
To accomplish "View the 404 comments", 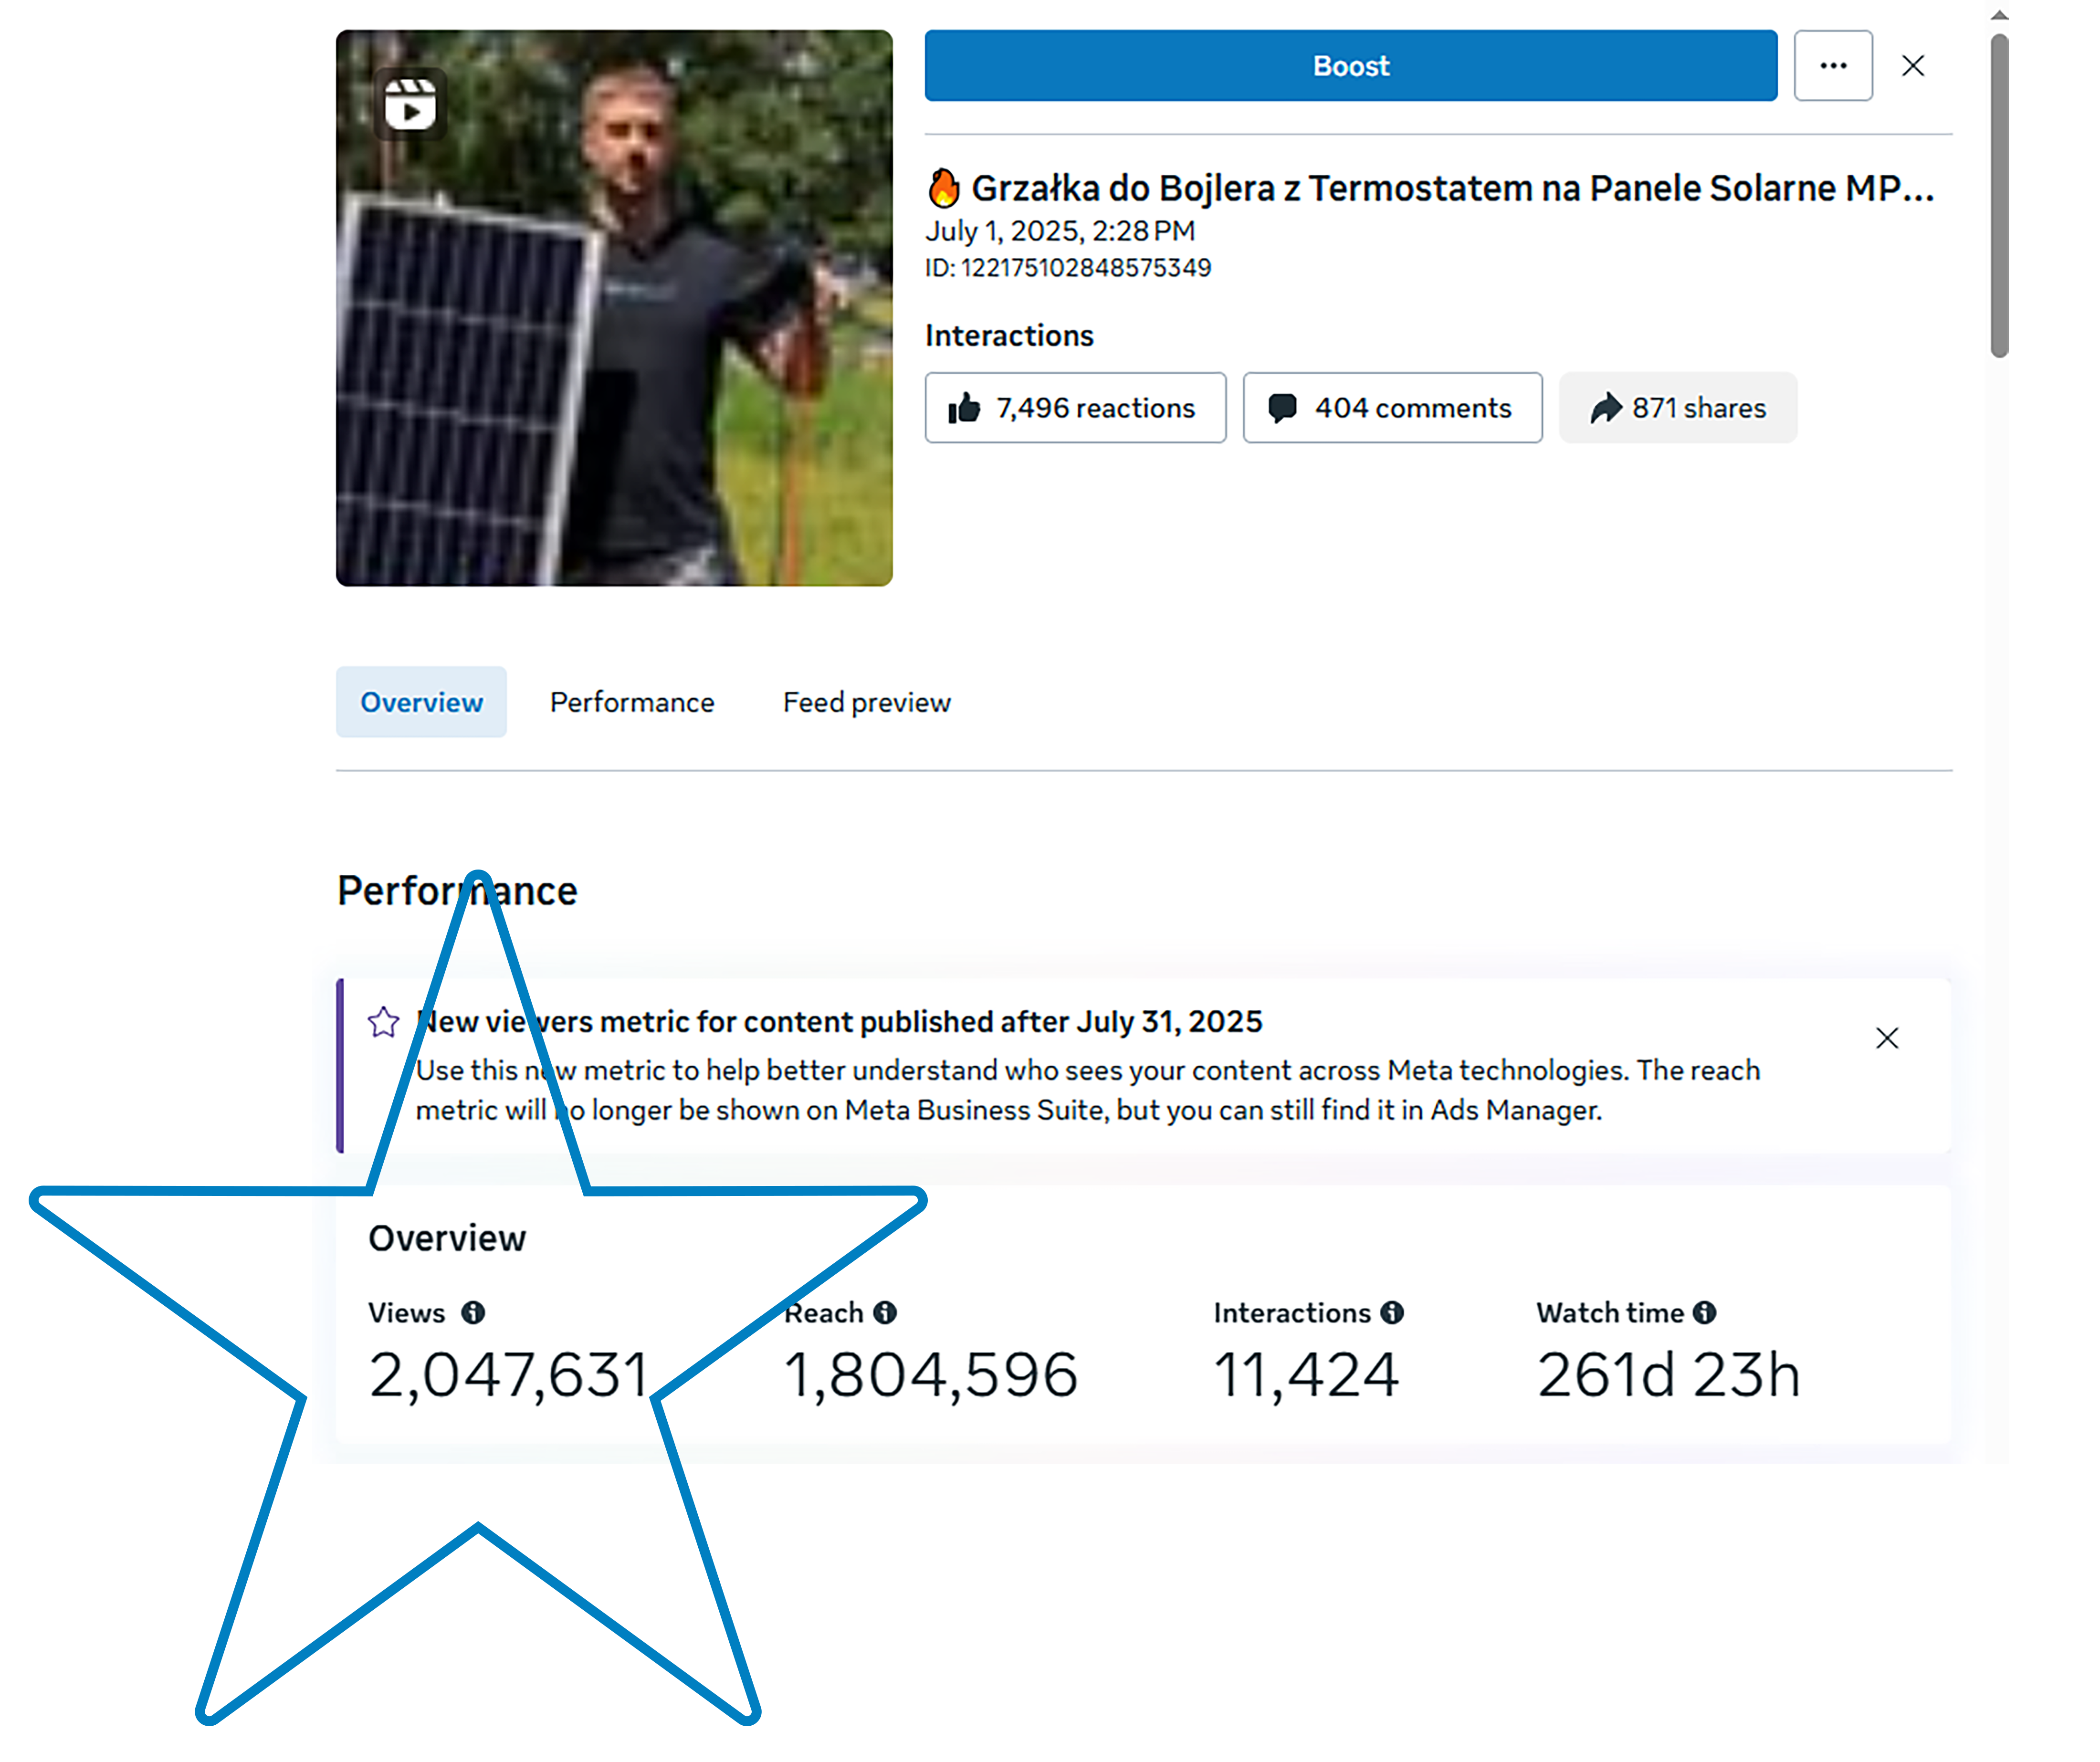I will click(x=1392, y=407).
